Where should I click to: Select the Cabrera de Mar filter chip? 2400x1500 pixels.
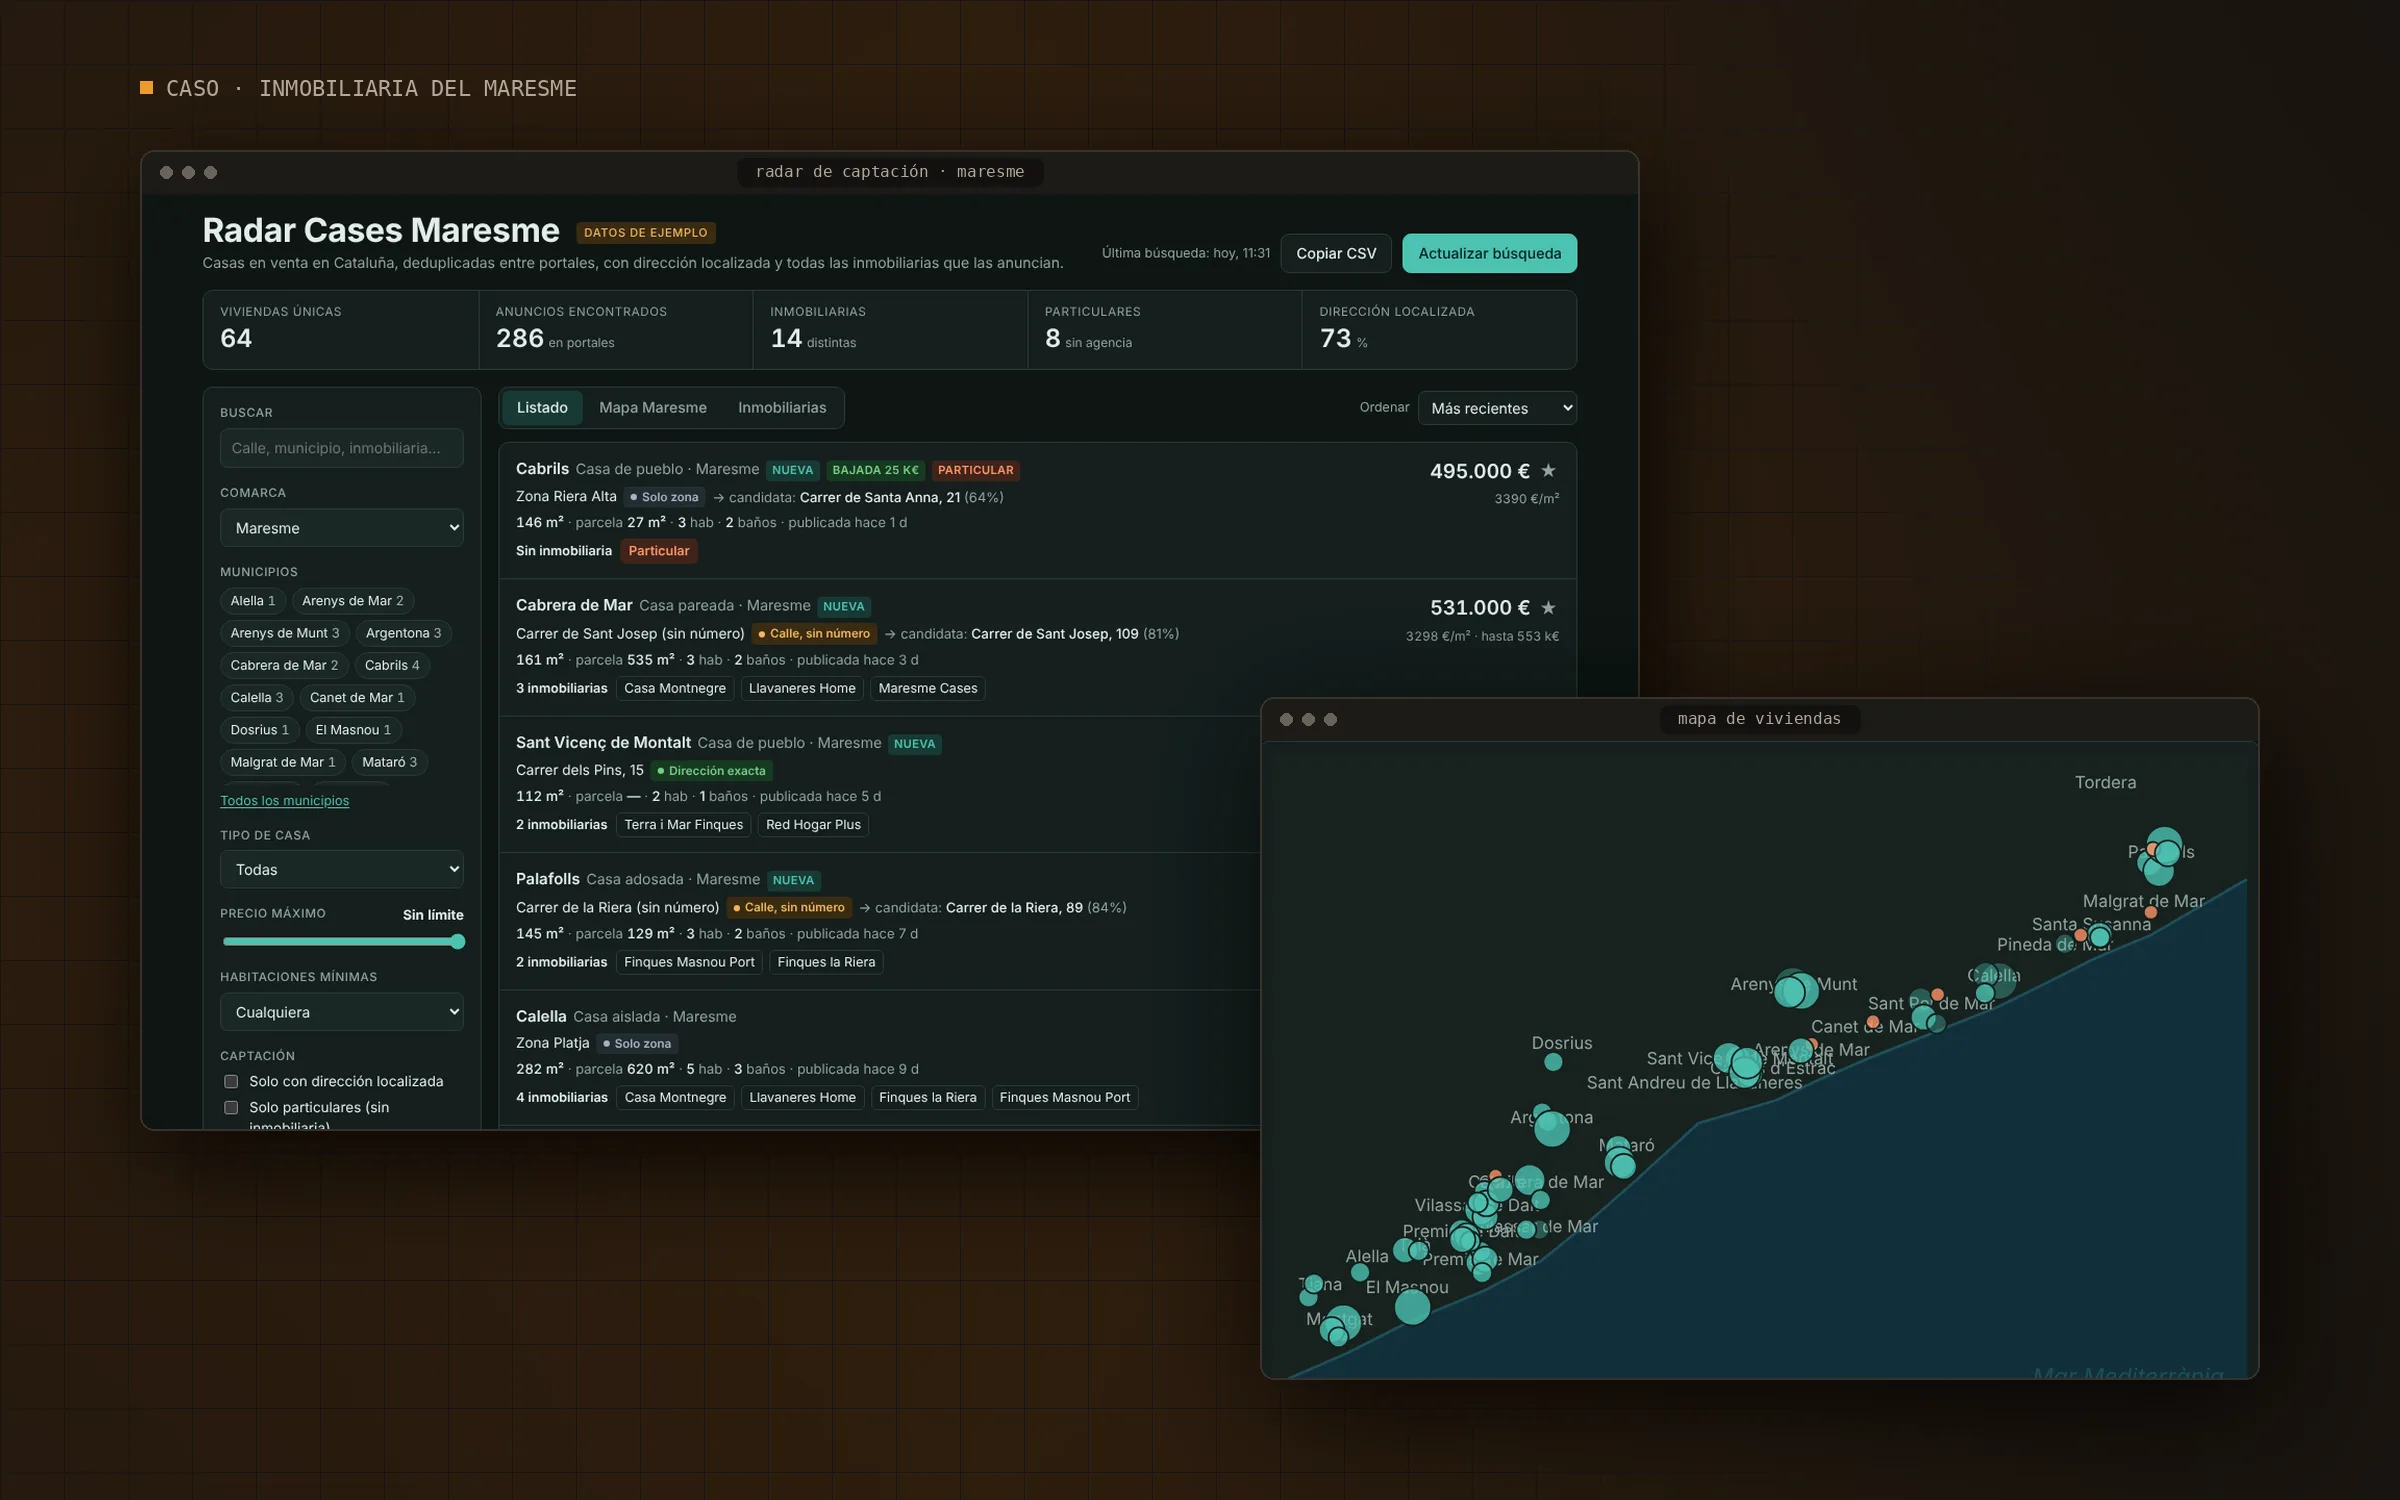coord(284,665)
